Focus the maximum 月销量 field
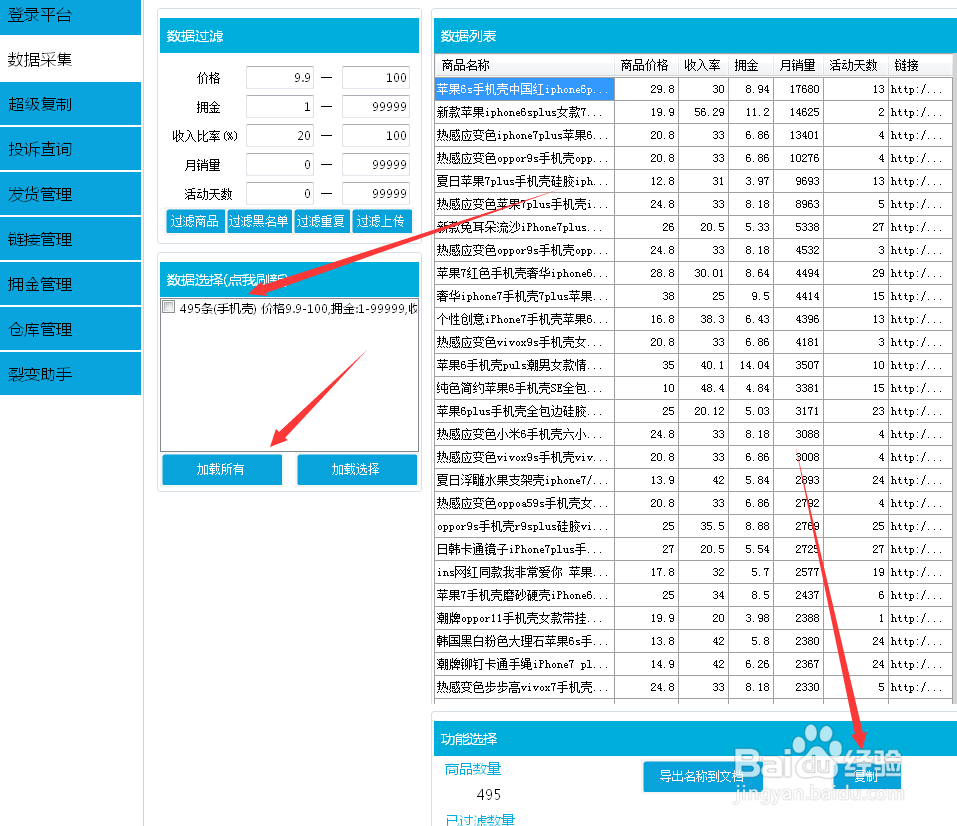Viewport: 957px width, 826px height. click(376, 164)
